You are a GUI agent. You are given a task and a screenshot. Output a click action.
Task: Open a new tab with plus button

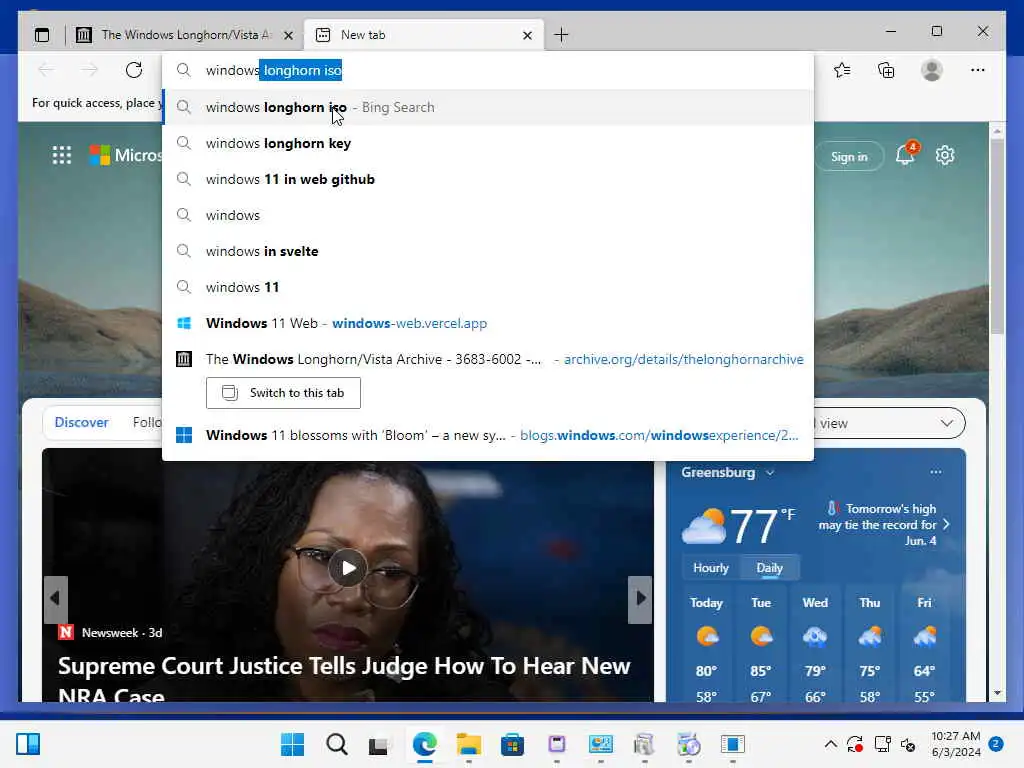point(561,35)
